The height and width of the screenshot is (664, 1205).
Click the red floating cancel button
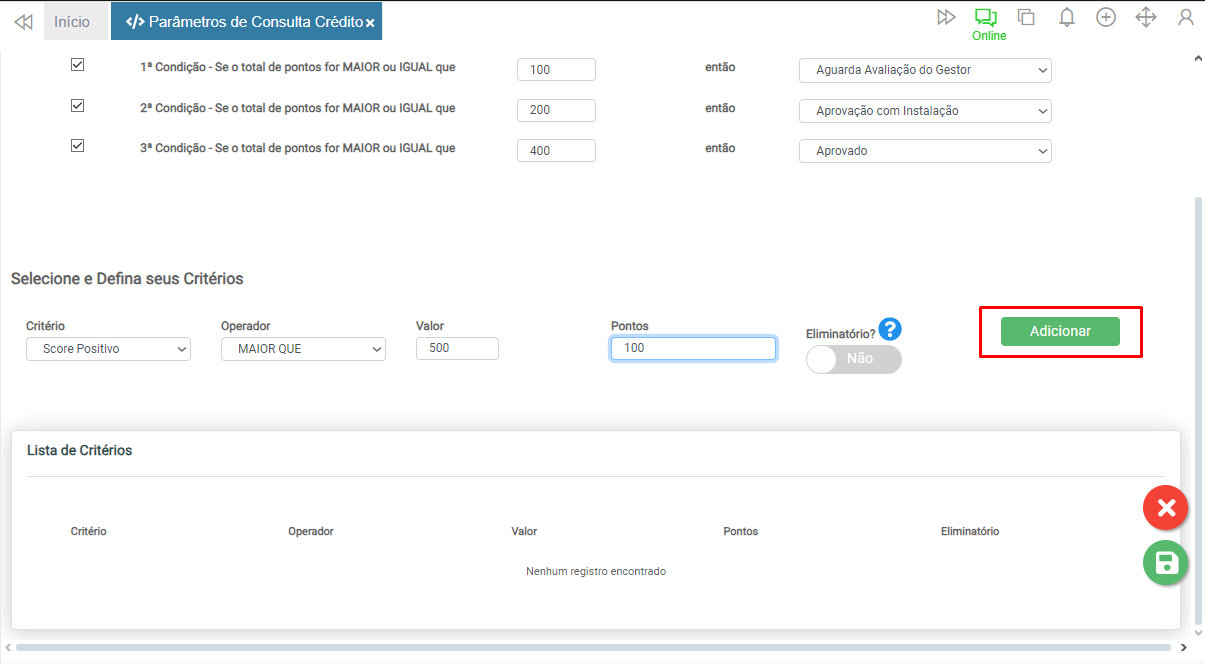1165,508
